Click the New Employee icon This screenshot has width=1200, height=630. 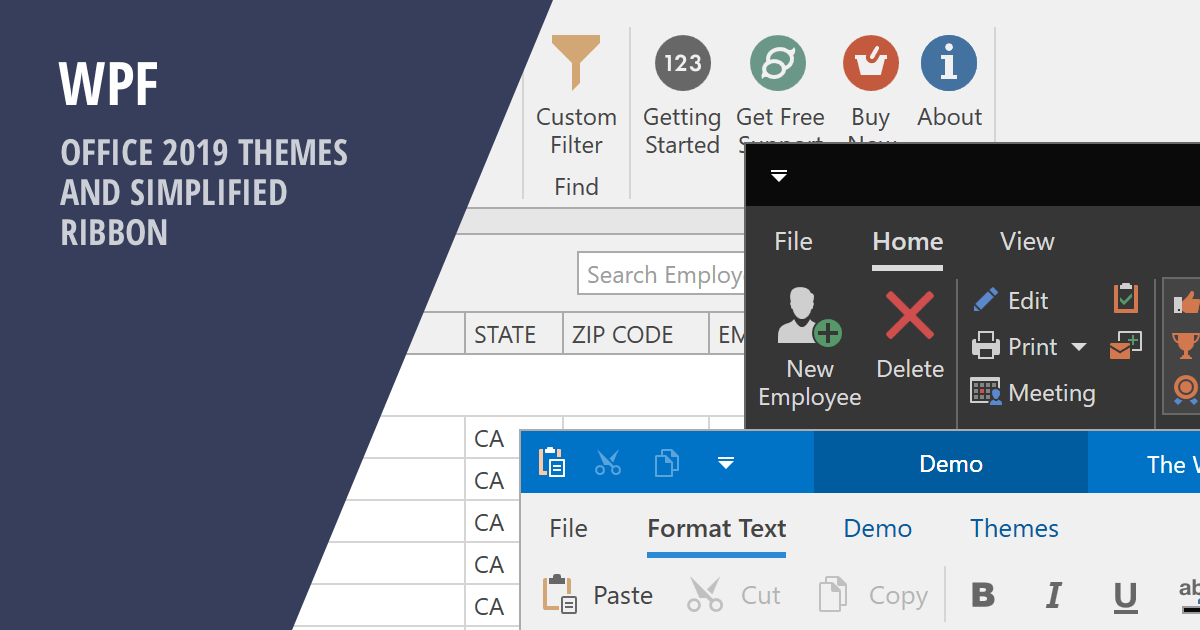[x=809, y=318]
